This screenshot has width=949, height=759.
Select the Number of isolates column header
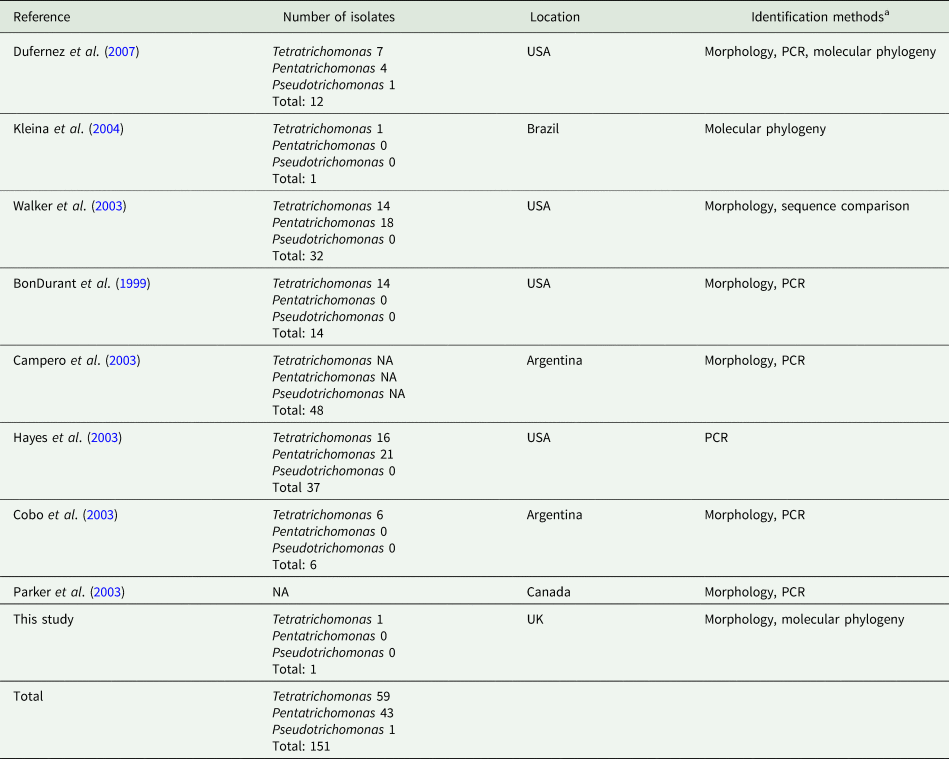coord(338,17)
